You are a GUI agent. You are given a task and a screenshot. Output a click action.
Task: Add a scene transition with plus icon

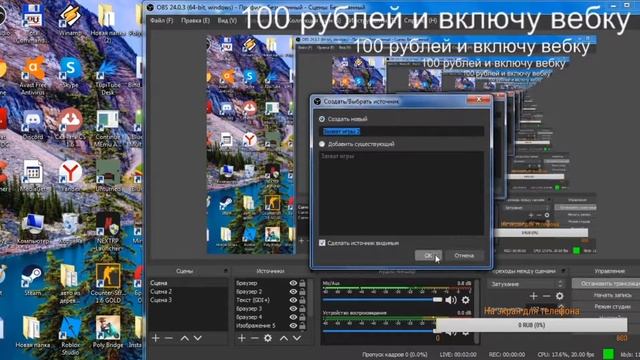pos(533,296)
